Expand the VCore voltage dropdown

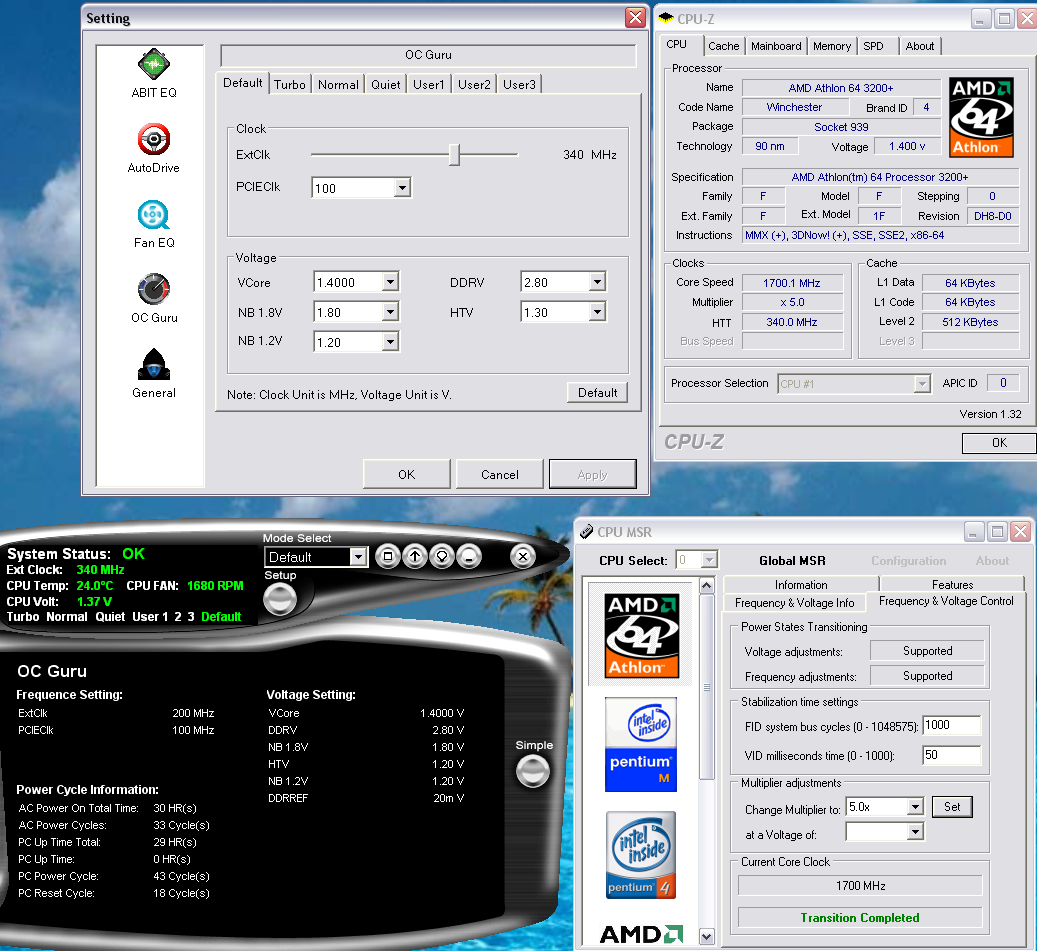[x=390, y=282]
